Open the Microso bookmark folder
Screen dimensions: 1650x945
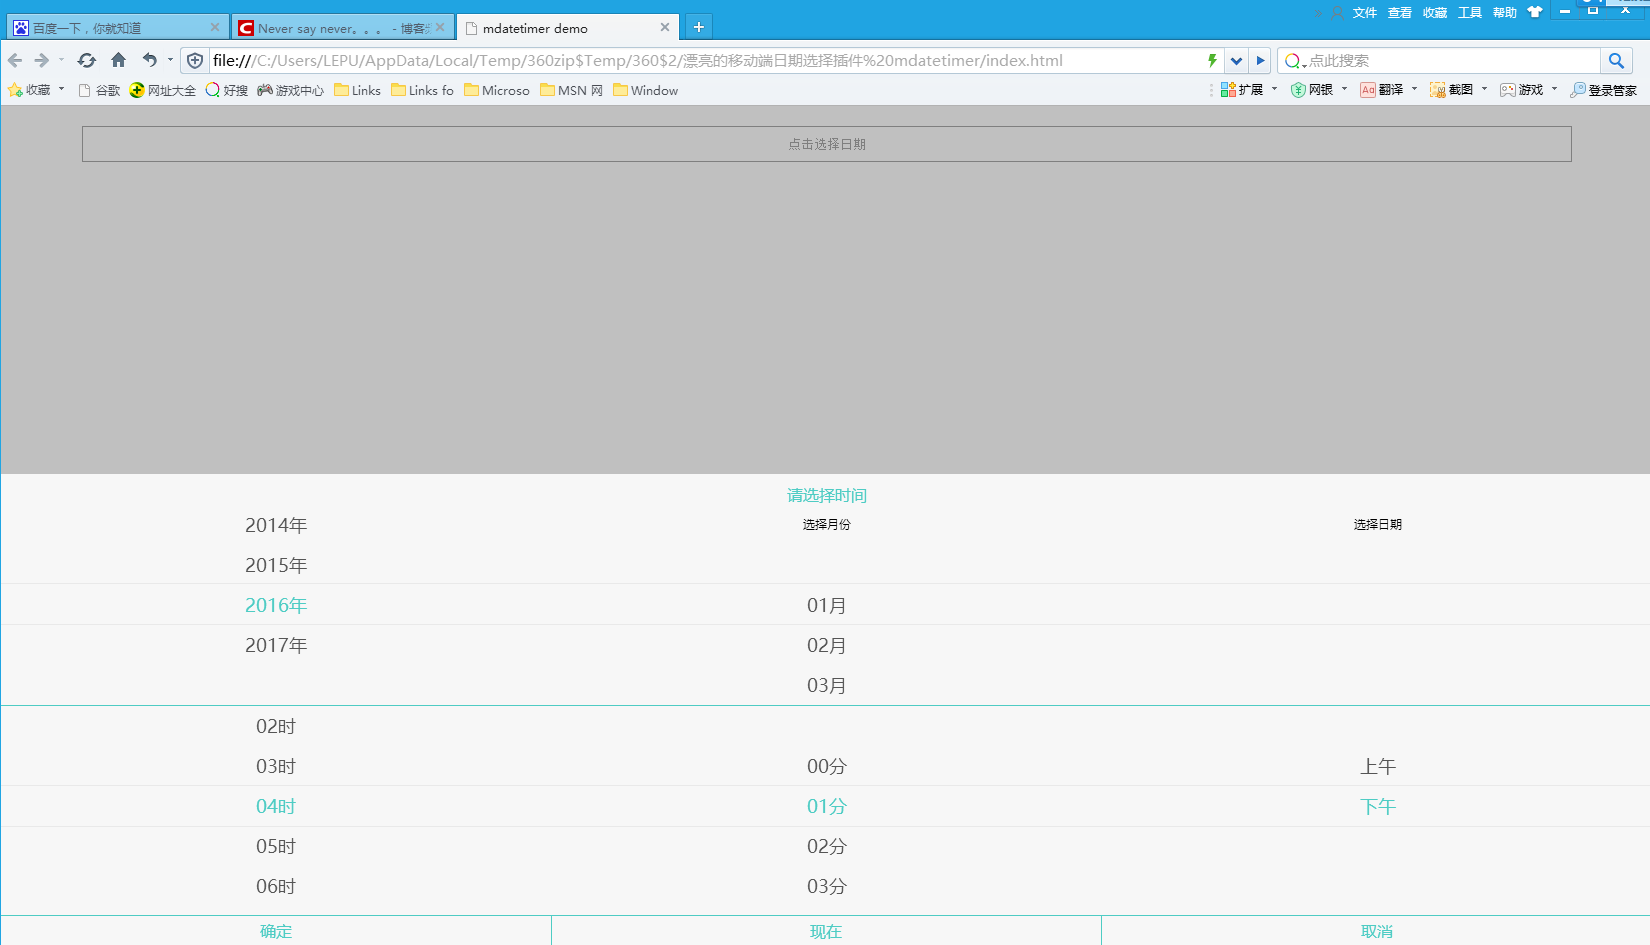[497, 90]
